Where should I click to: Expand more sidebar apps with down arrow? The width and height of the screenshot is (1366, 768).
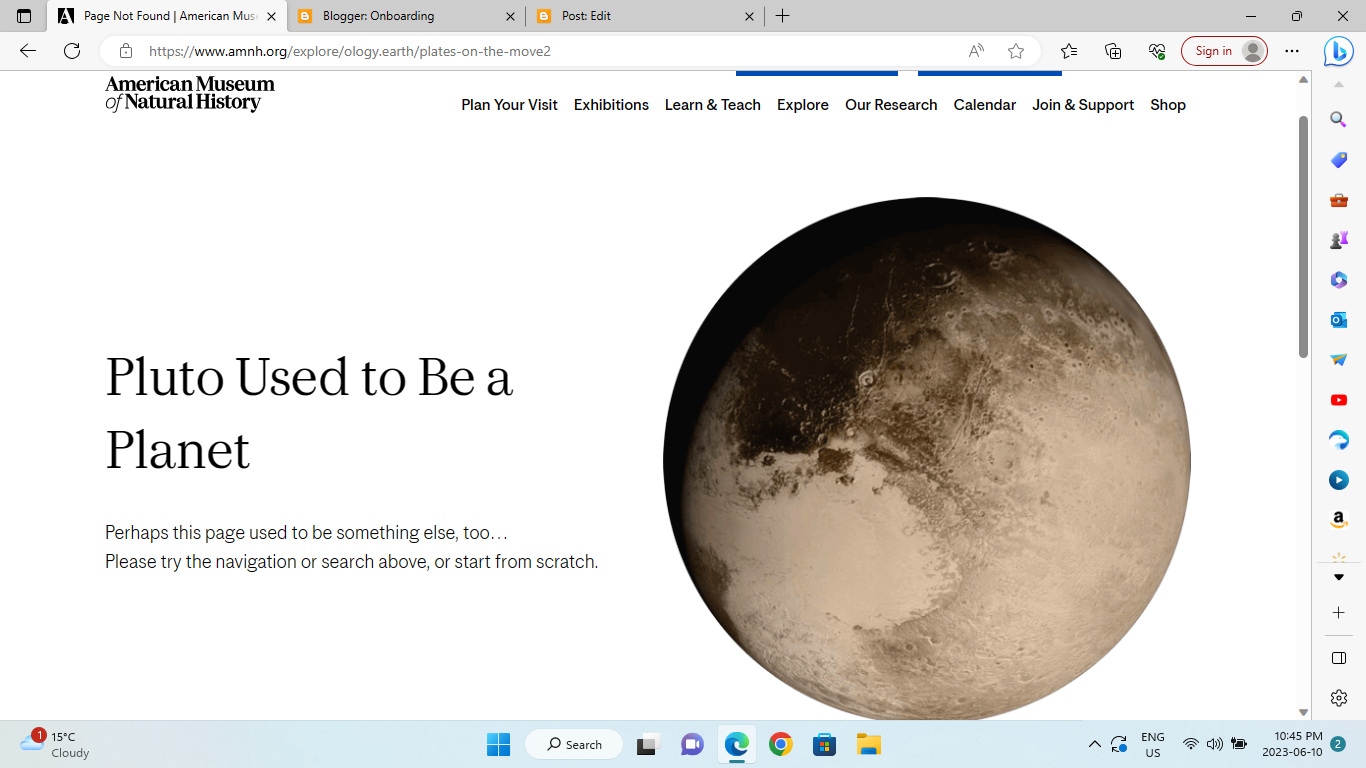[1339, 578]
